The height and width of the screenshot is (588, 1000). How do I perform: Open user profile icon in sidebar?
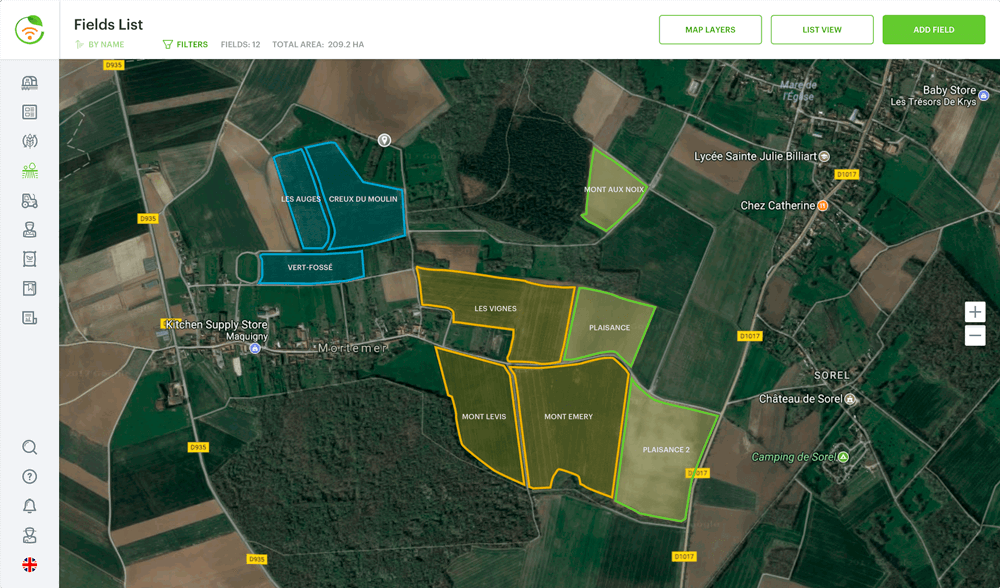point(30,535)
